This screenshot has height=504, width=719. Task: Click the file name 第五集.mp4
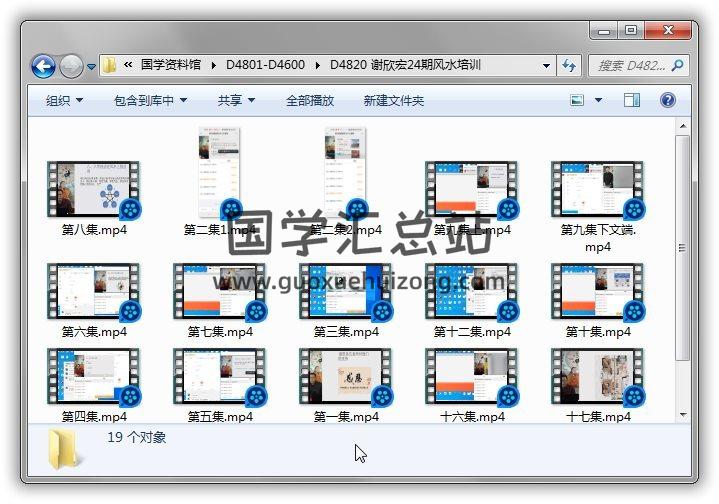tap(220, 416)
